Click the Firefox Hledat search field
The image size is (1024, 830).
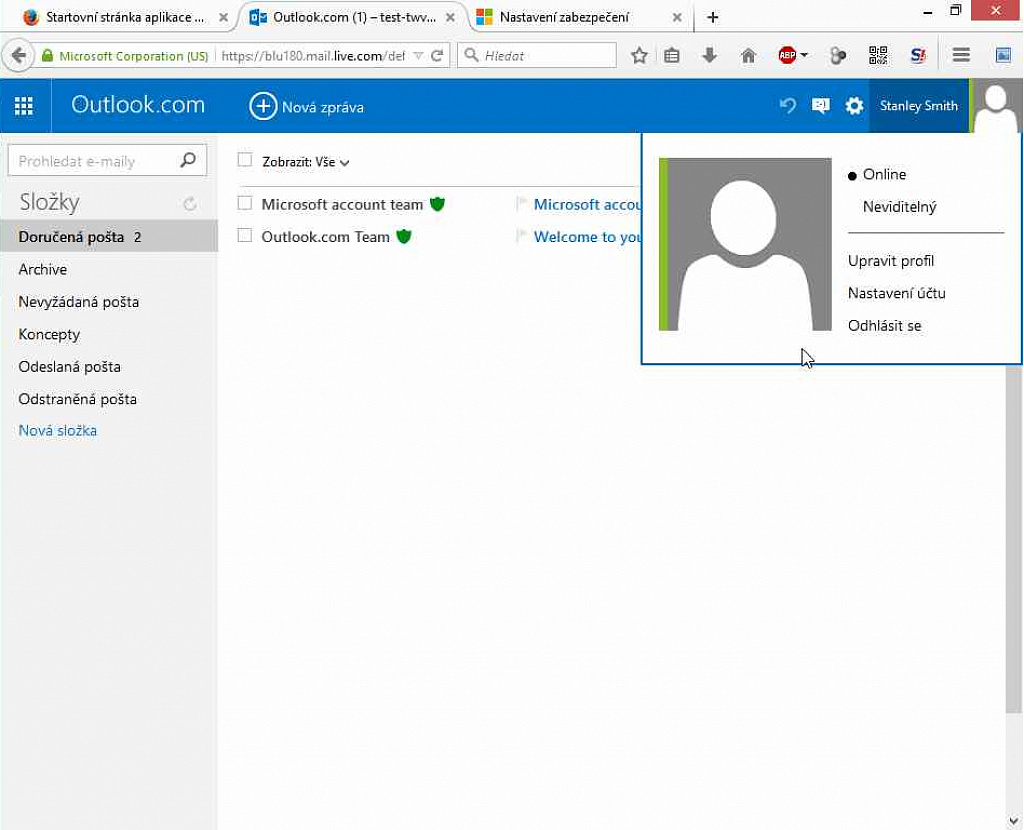point(537,56)
